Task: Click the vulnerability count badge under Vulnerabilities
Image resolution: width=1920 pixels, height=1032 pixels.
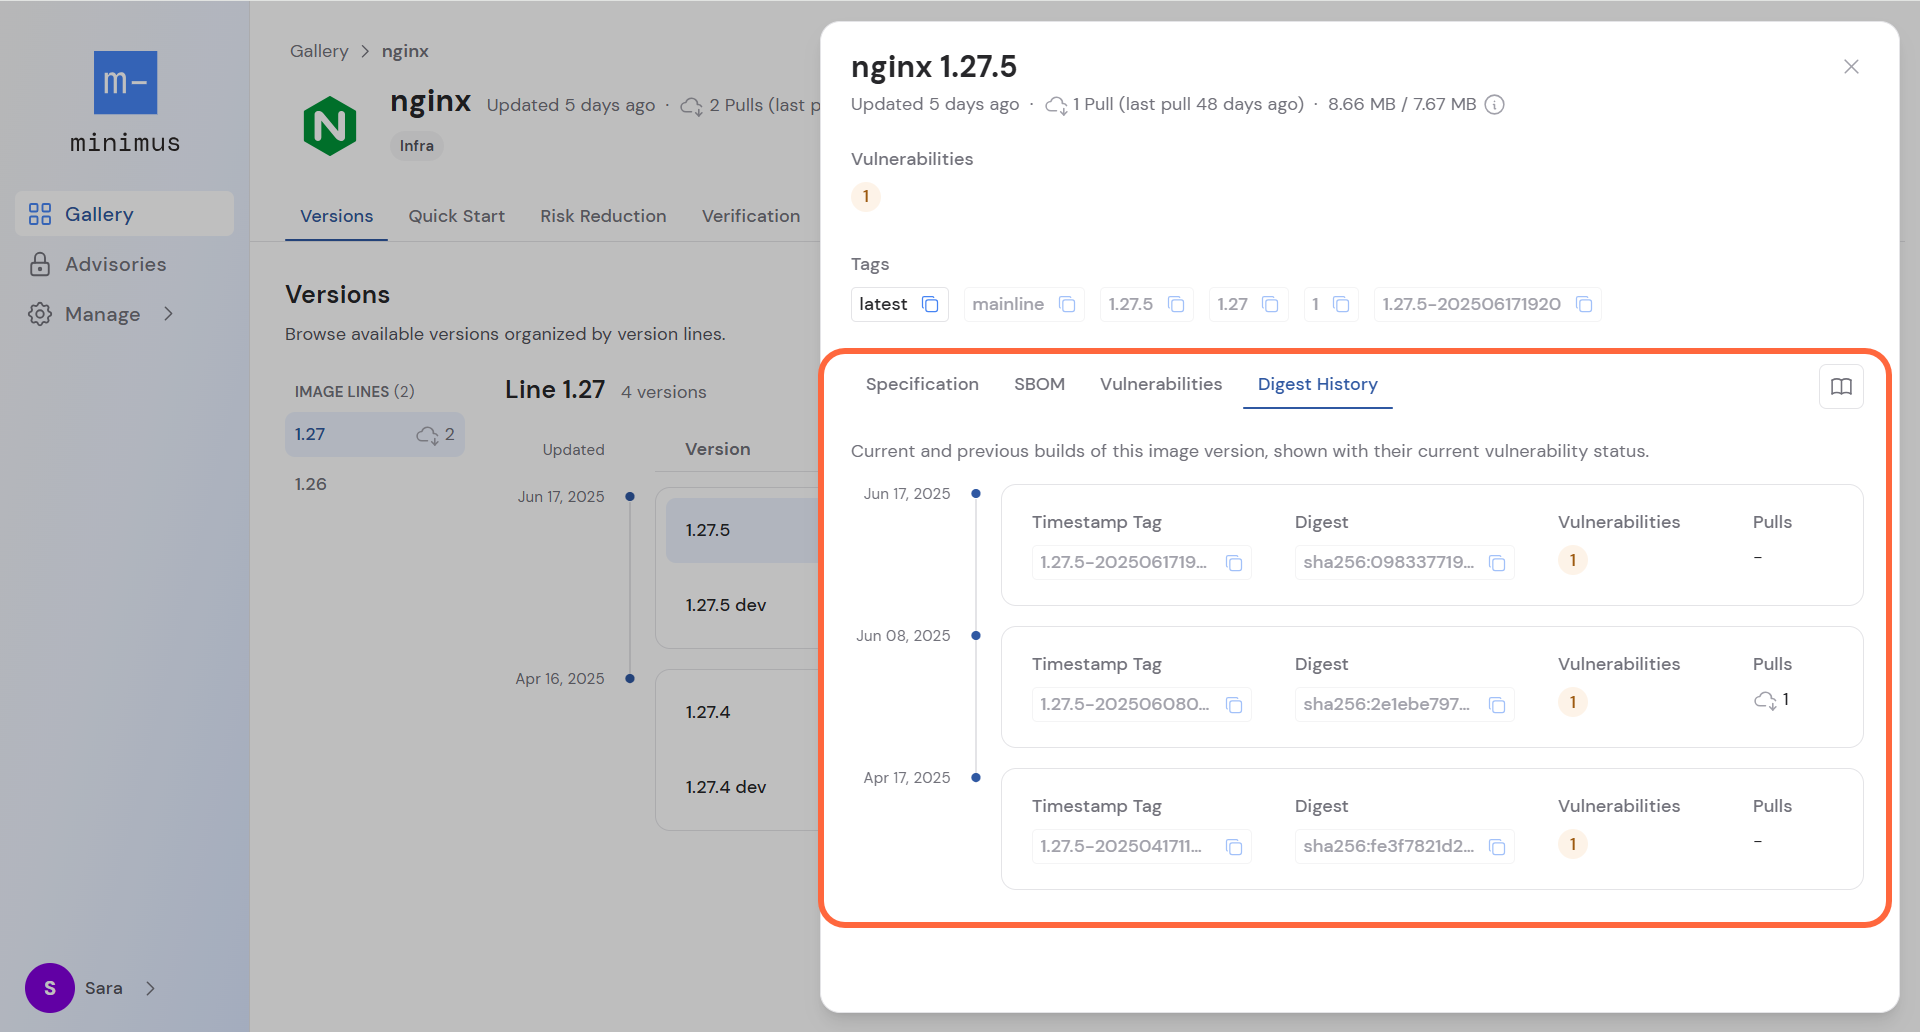Action: (866, 196)
